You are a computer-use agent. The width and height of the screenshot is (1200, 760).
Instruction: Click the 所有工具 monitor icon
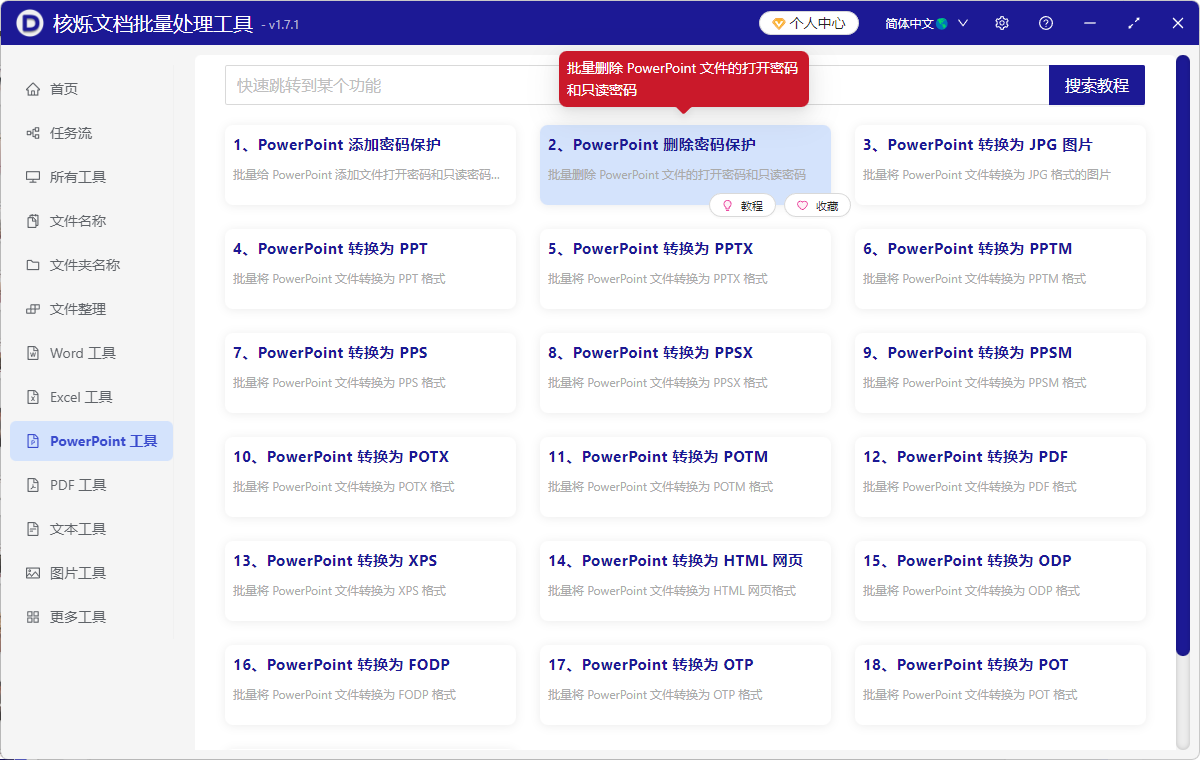tap(33, 177)
